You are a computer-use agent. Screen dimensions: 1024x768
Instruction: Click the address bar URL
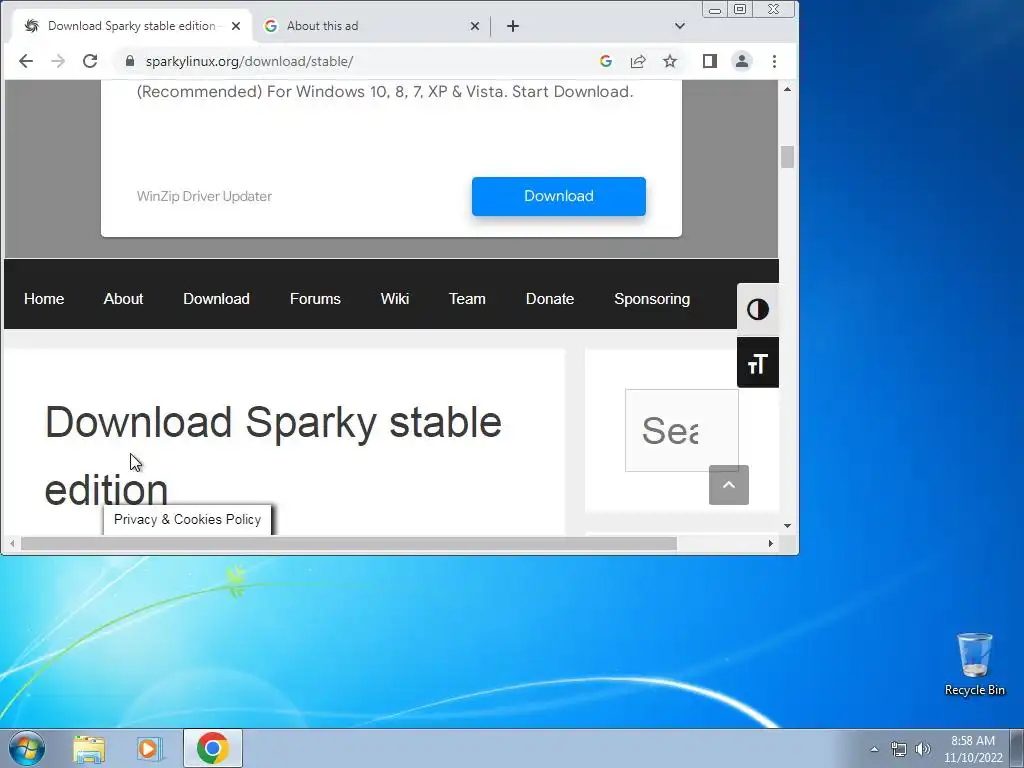[x=249, y=61]
